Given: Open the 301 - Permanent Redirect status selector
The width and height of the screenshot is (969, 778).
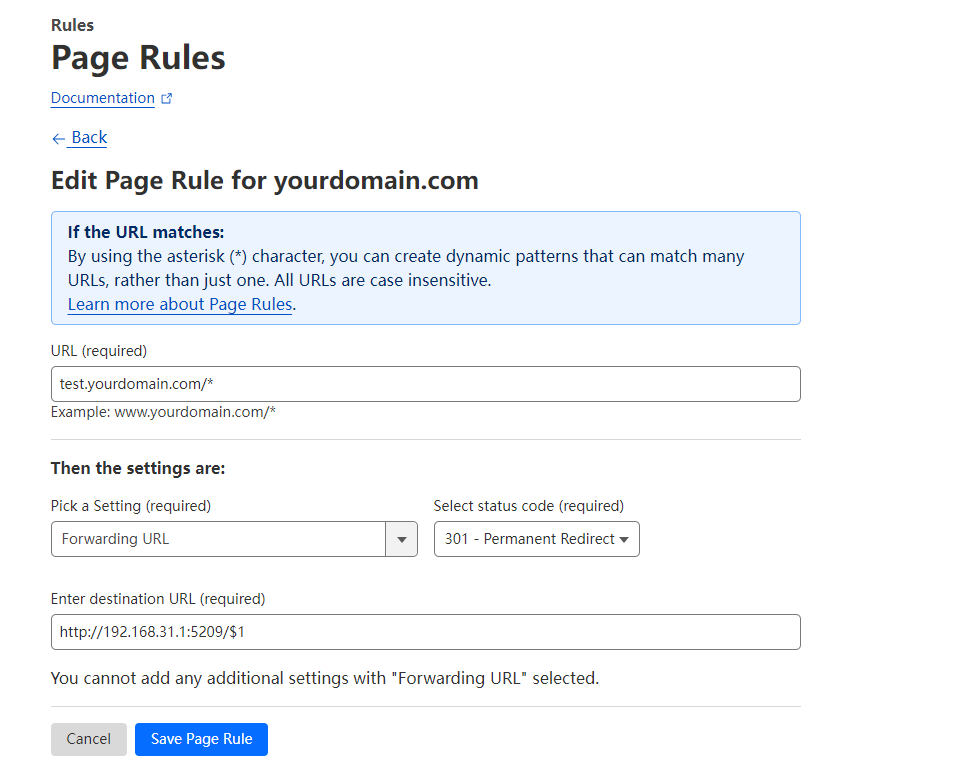Looking at the screenshot, I should click(x=536, y=539).
